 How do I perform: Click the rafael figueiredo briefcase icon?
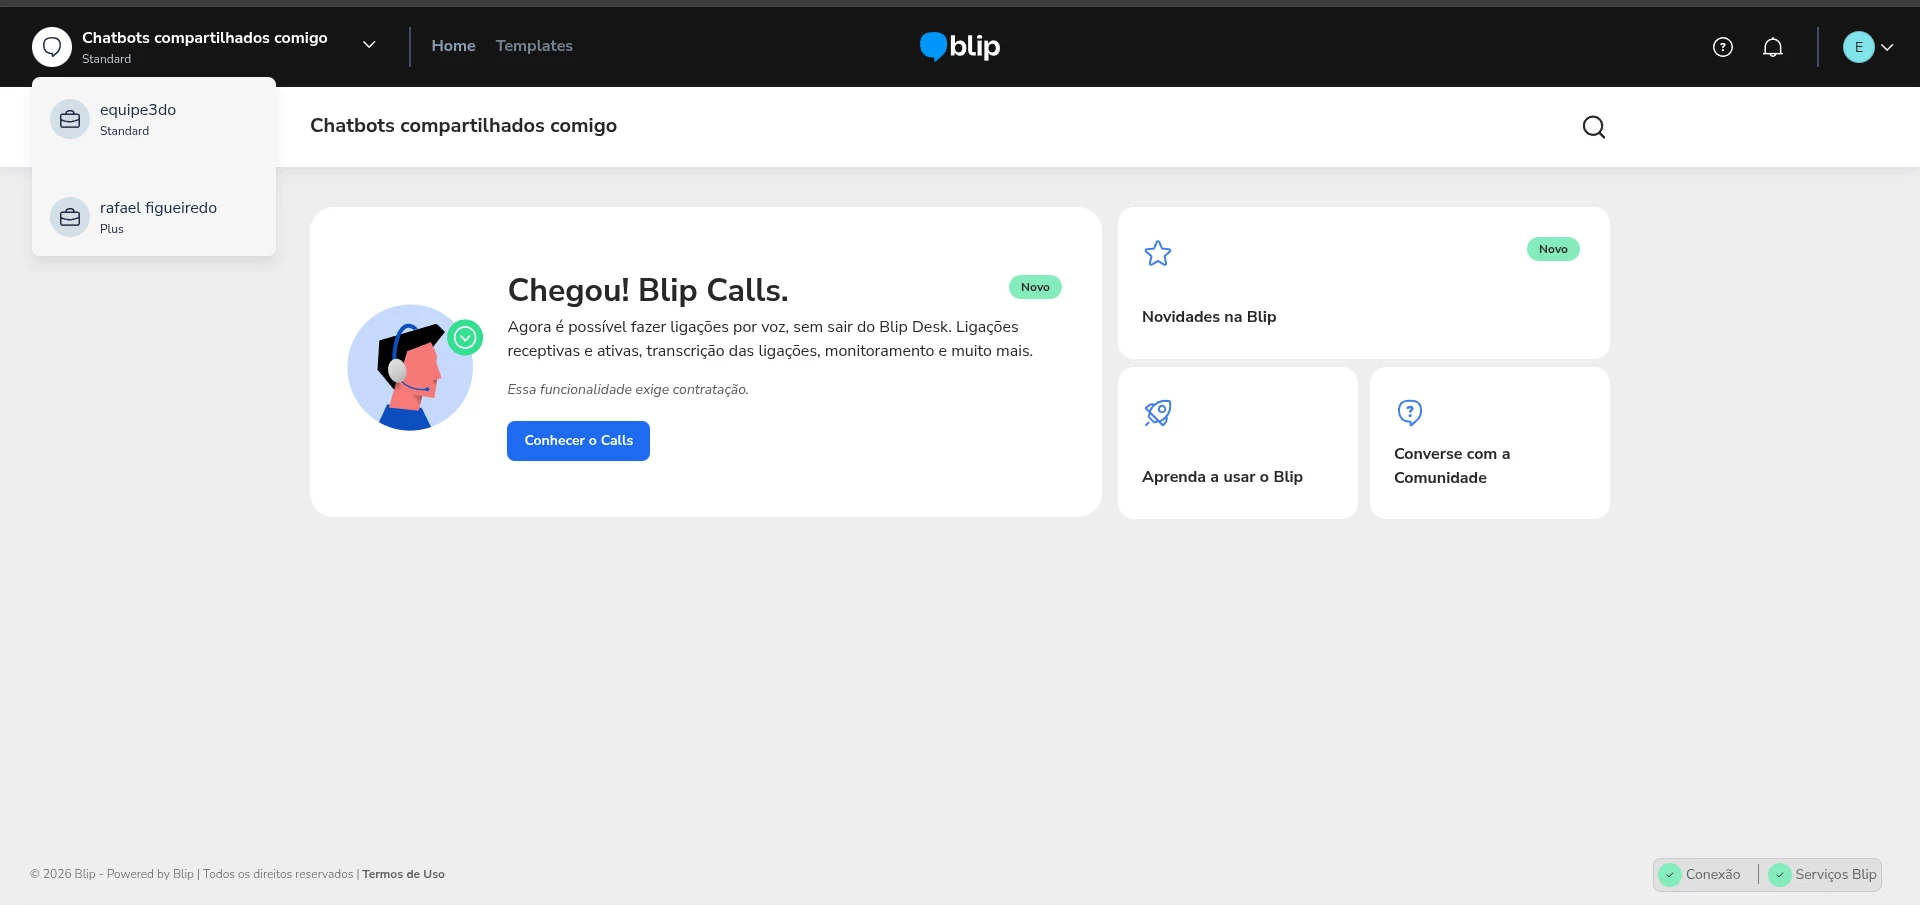[x=70, y=217]
